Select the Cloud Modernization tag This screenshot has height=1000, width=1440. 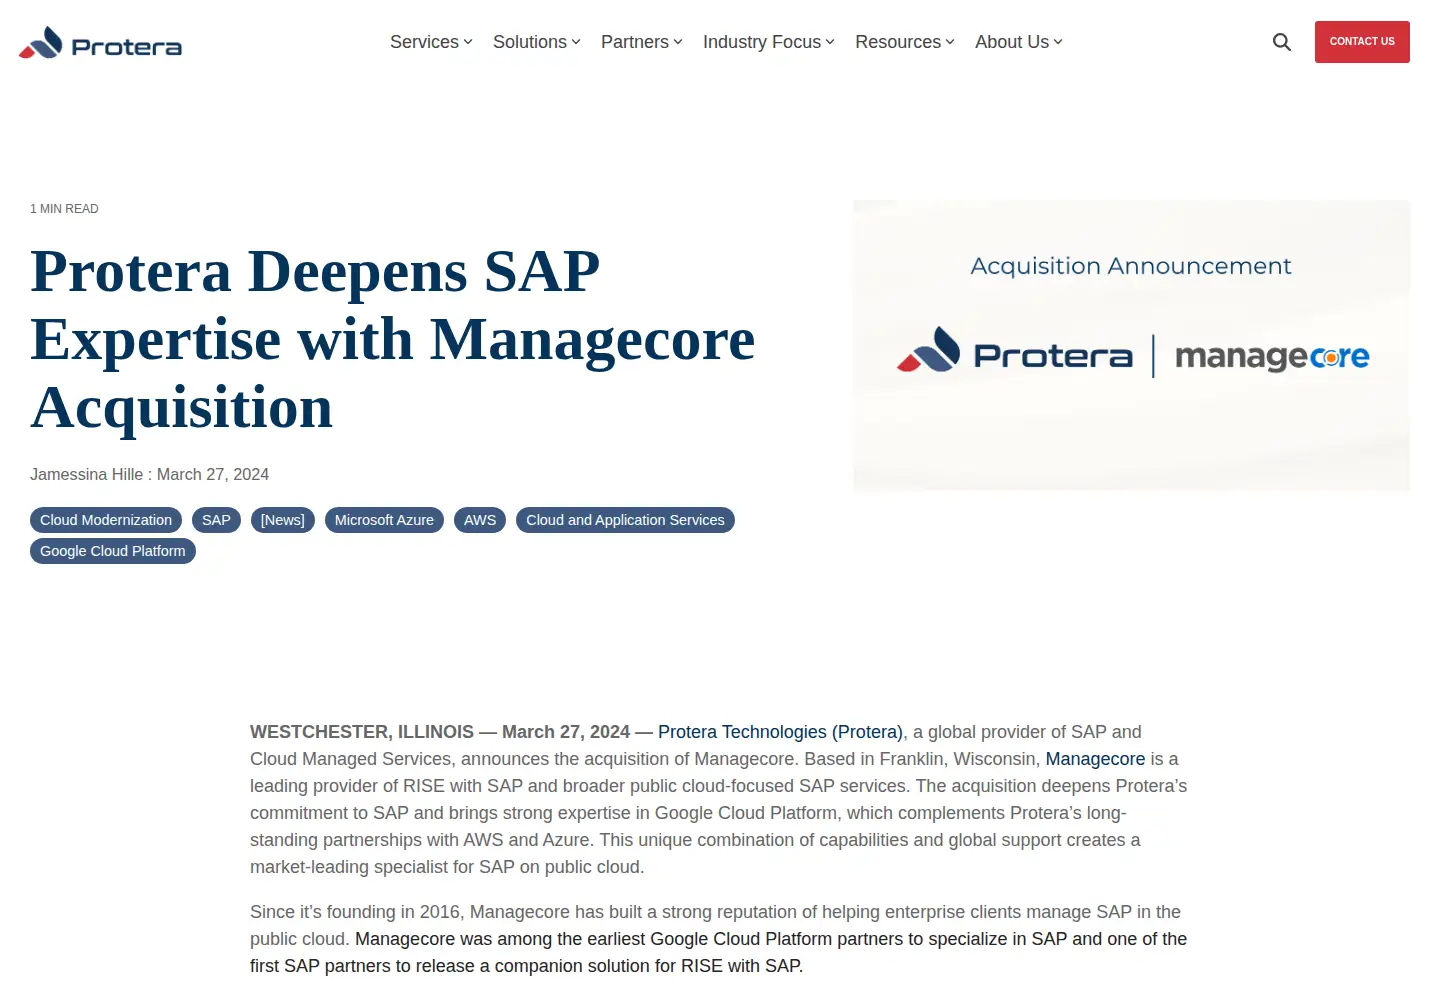106,520
